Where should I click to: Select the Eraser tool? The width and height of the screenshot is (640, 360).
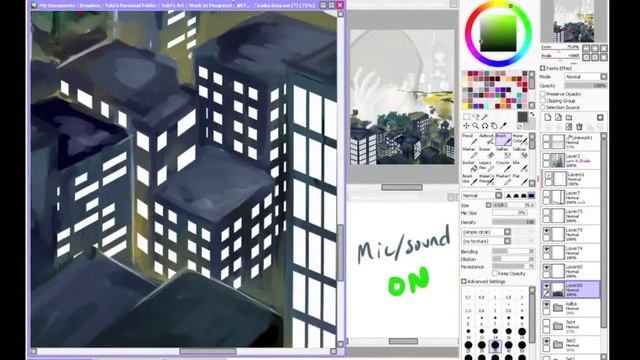(486, 153)
